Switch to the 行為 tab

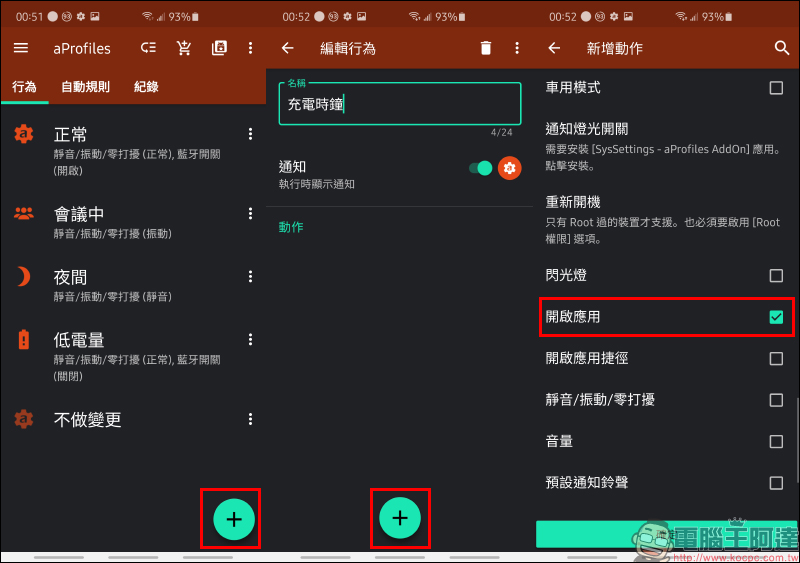click(x=24, y=87)
